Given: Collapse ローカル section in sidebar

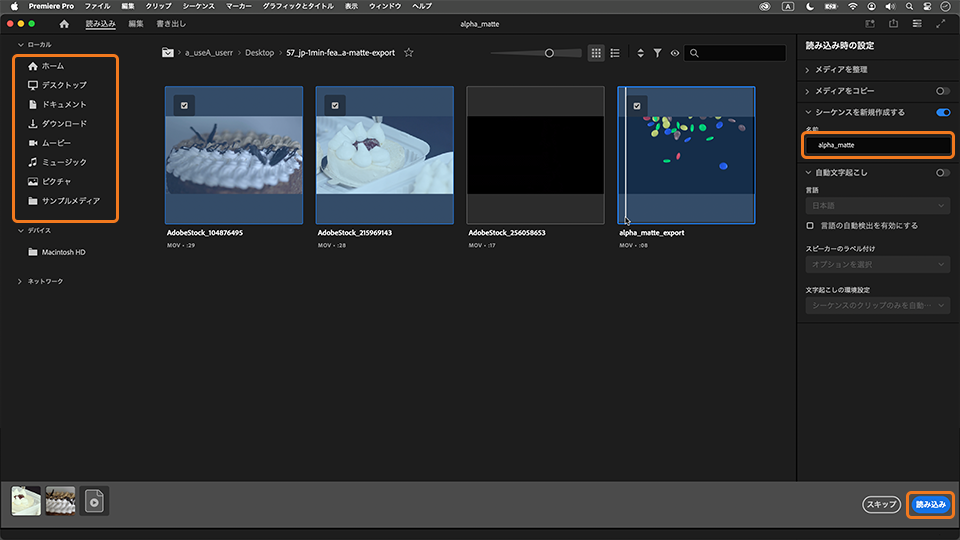Looking at the screenshot, I should 20,45.
